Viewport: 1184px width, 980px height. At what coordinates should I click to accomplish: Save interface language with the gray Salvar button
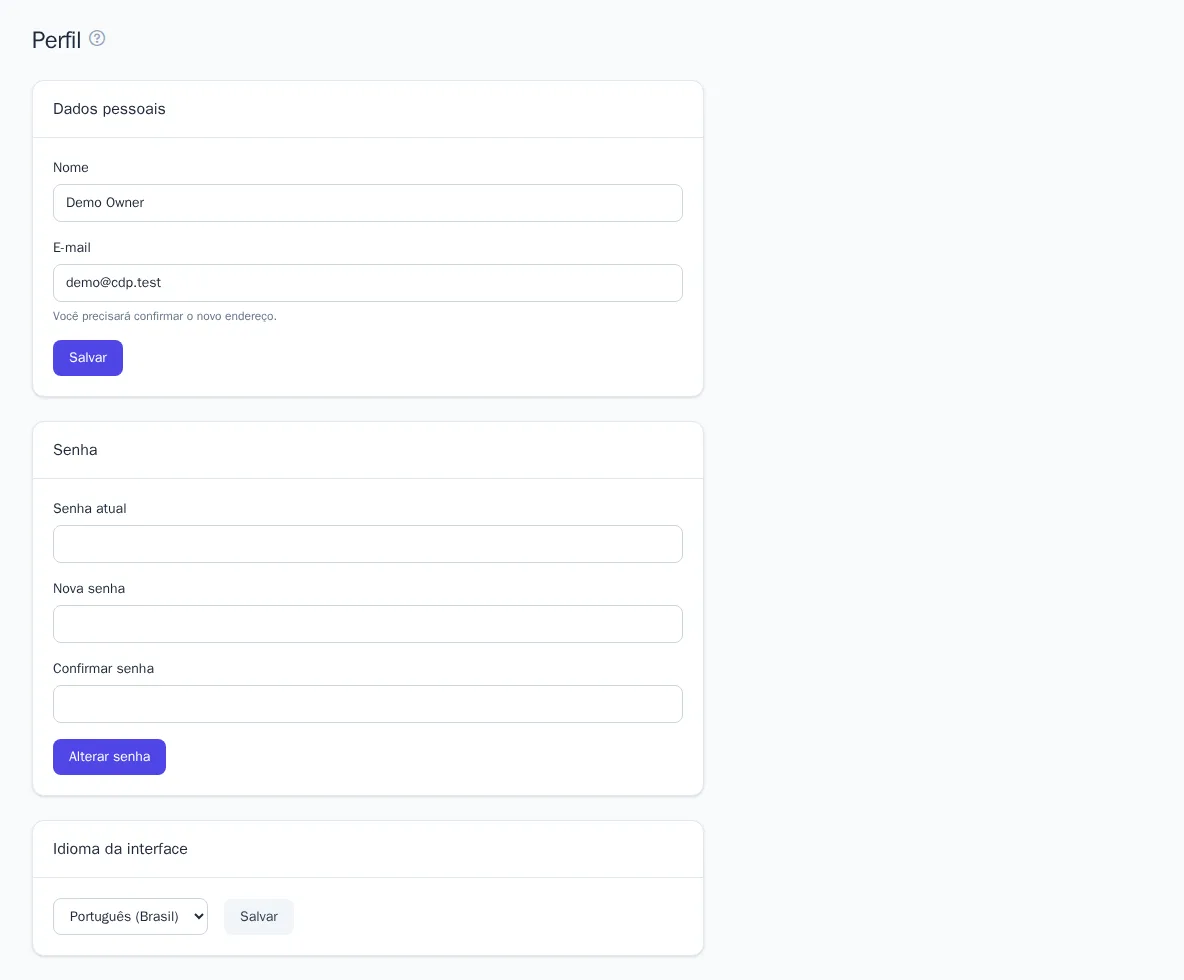tap(259, 917)
